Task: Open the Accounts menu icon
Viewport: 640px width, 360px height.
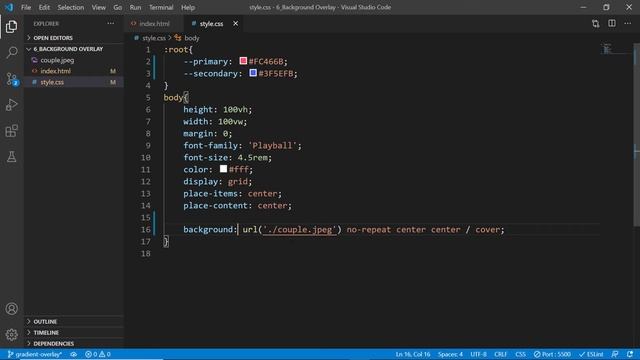Action: click(x=11, y=309)
